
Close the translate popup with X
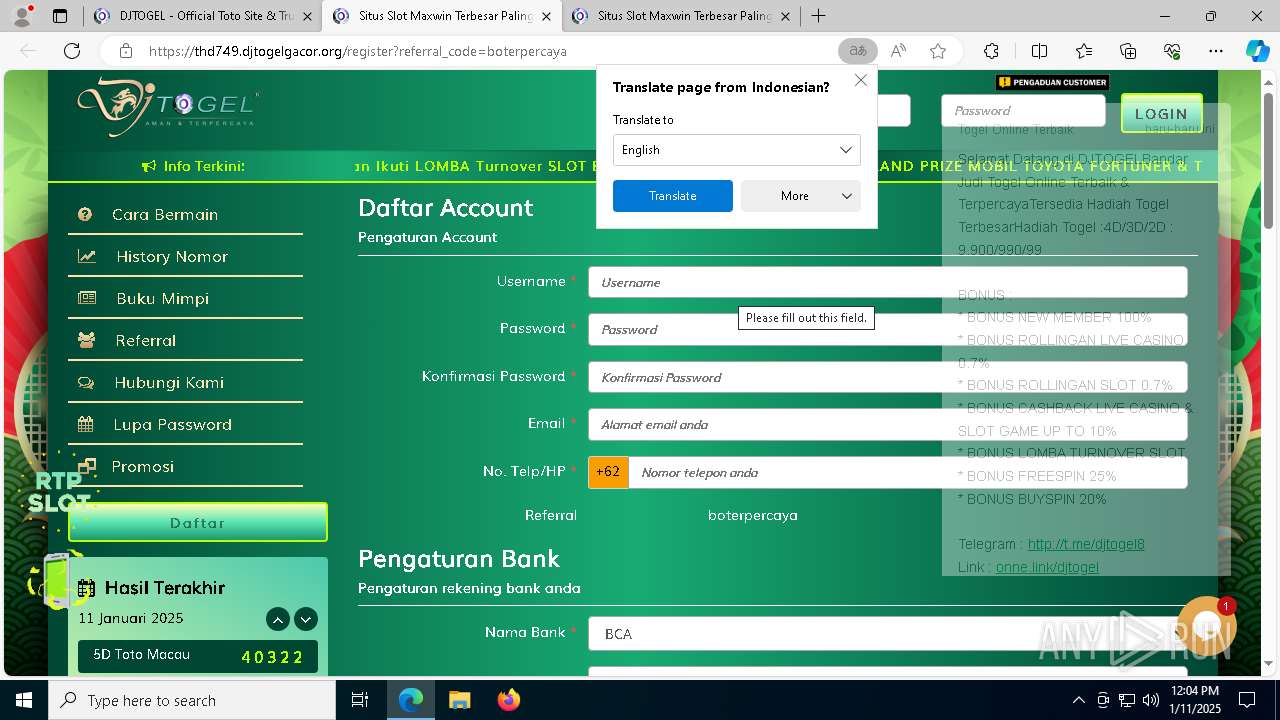coord(860,80)
